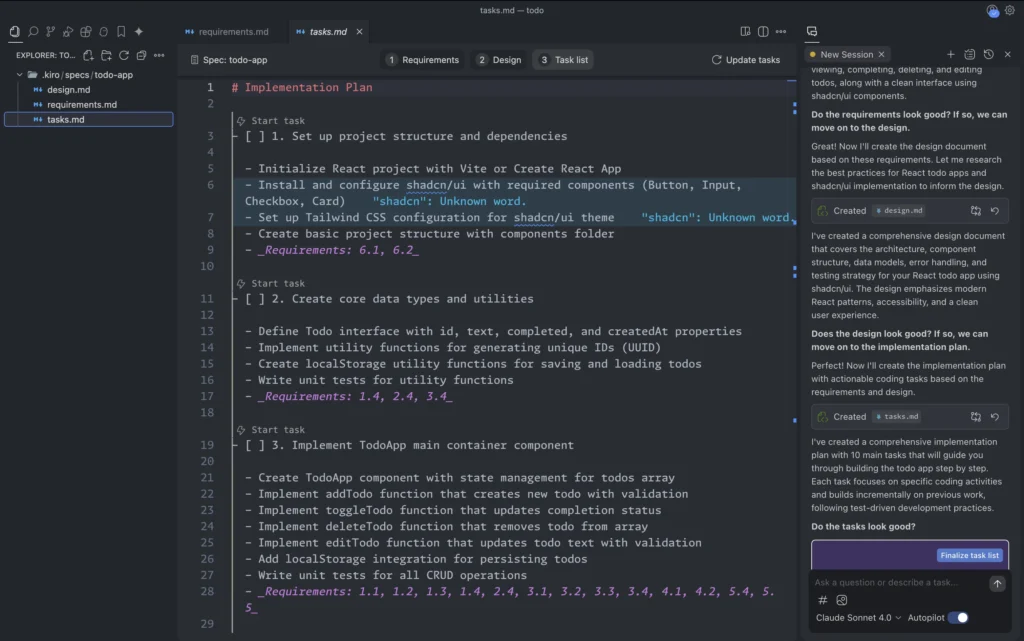The image size is (1024, 641).
Task: Start a new chat session with plus icon
Action: pyautogui.click(x=950, y=54)
